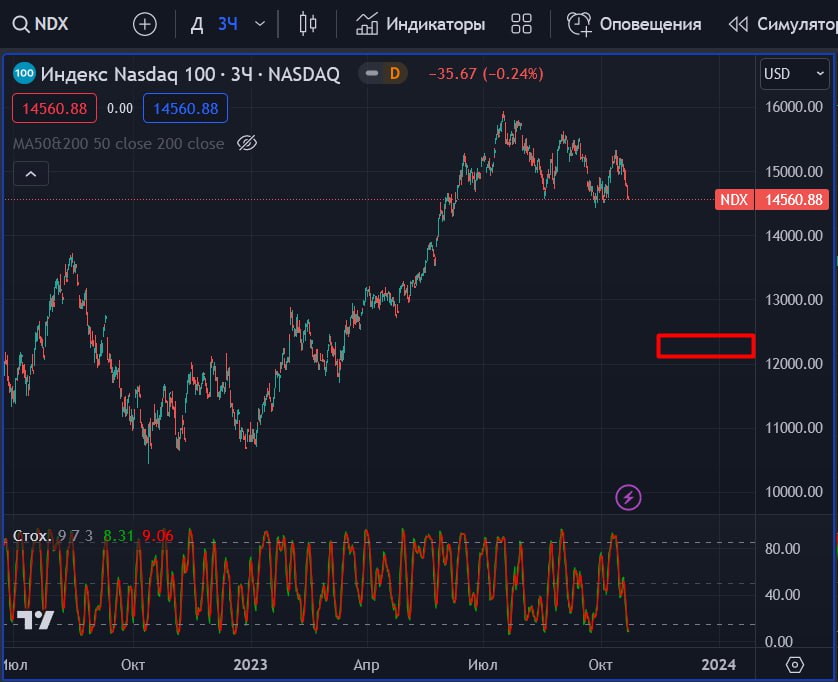Start the bar replay Симулятор
The height and width of the screenshot is (682, 838).
783,24
